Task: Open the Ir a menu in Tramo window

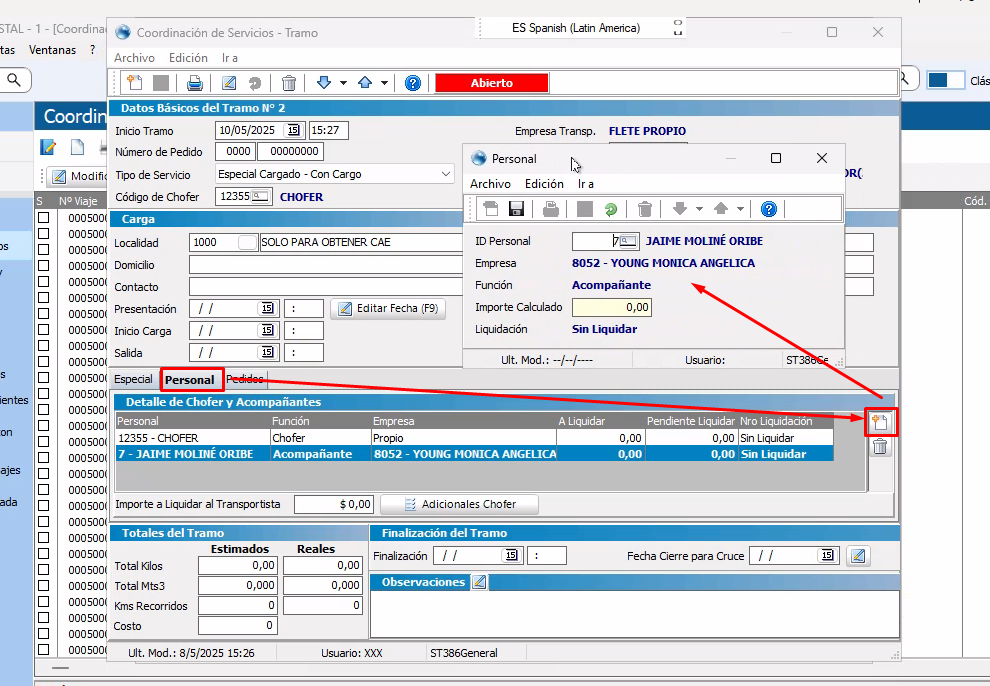Action: pos(230,57)
